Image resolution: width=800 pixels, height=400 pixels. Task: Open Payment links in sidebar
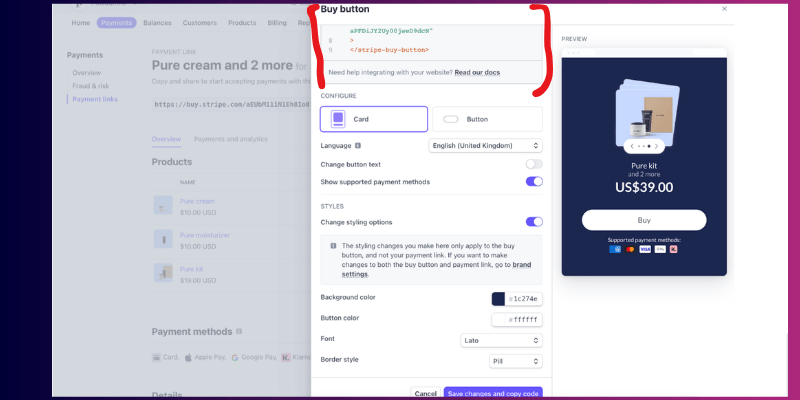click(x=95, y=99)
